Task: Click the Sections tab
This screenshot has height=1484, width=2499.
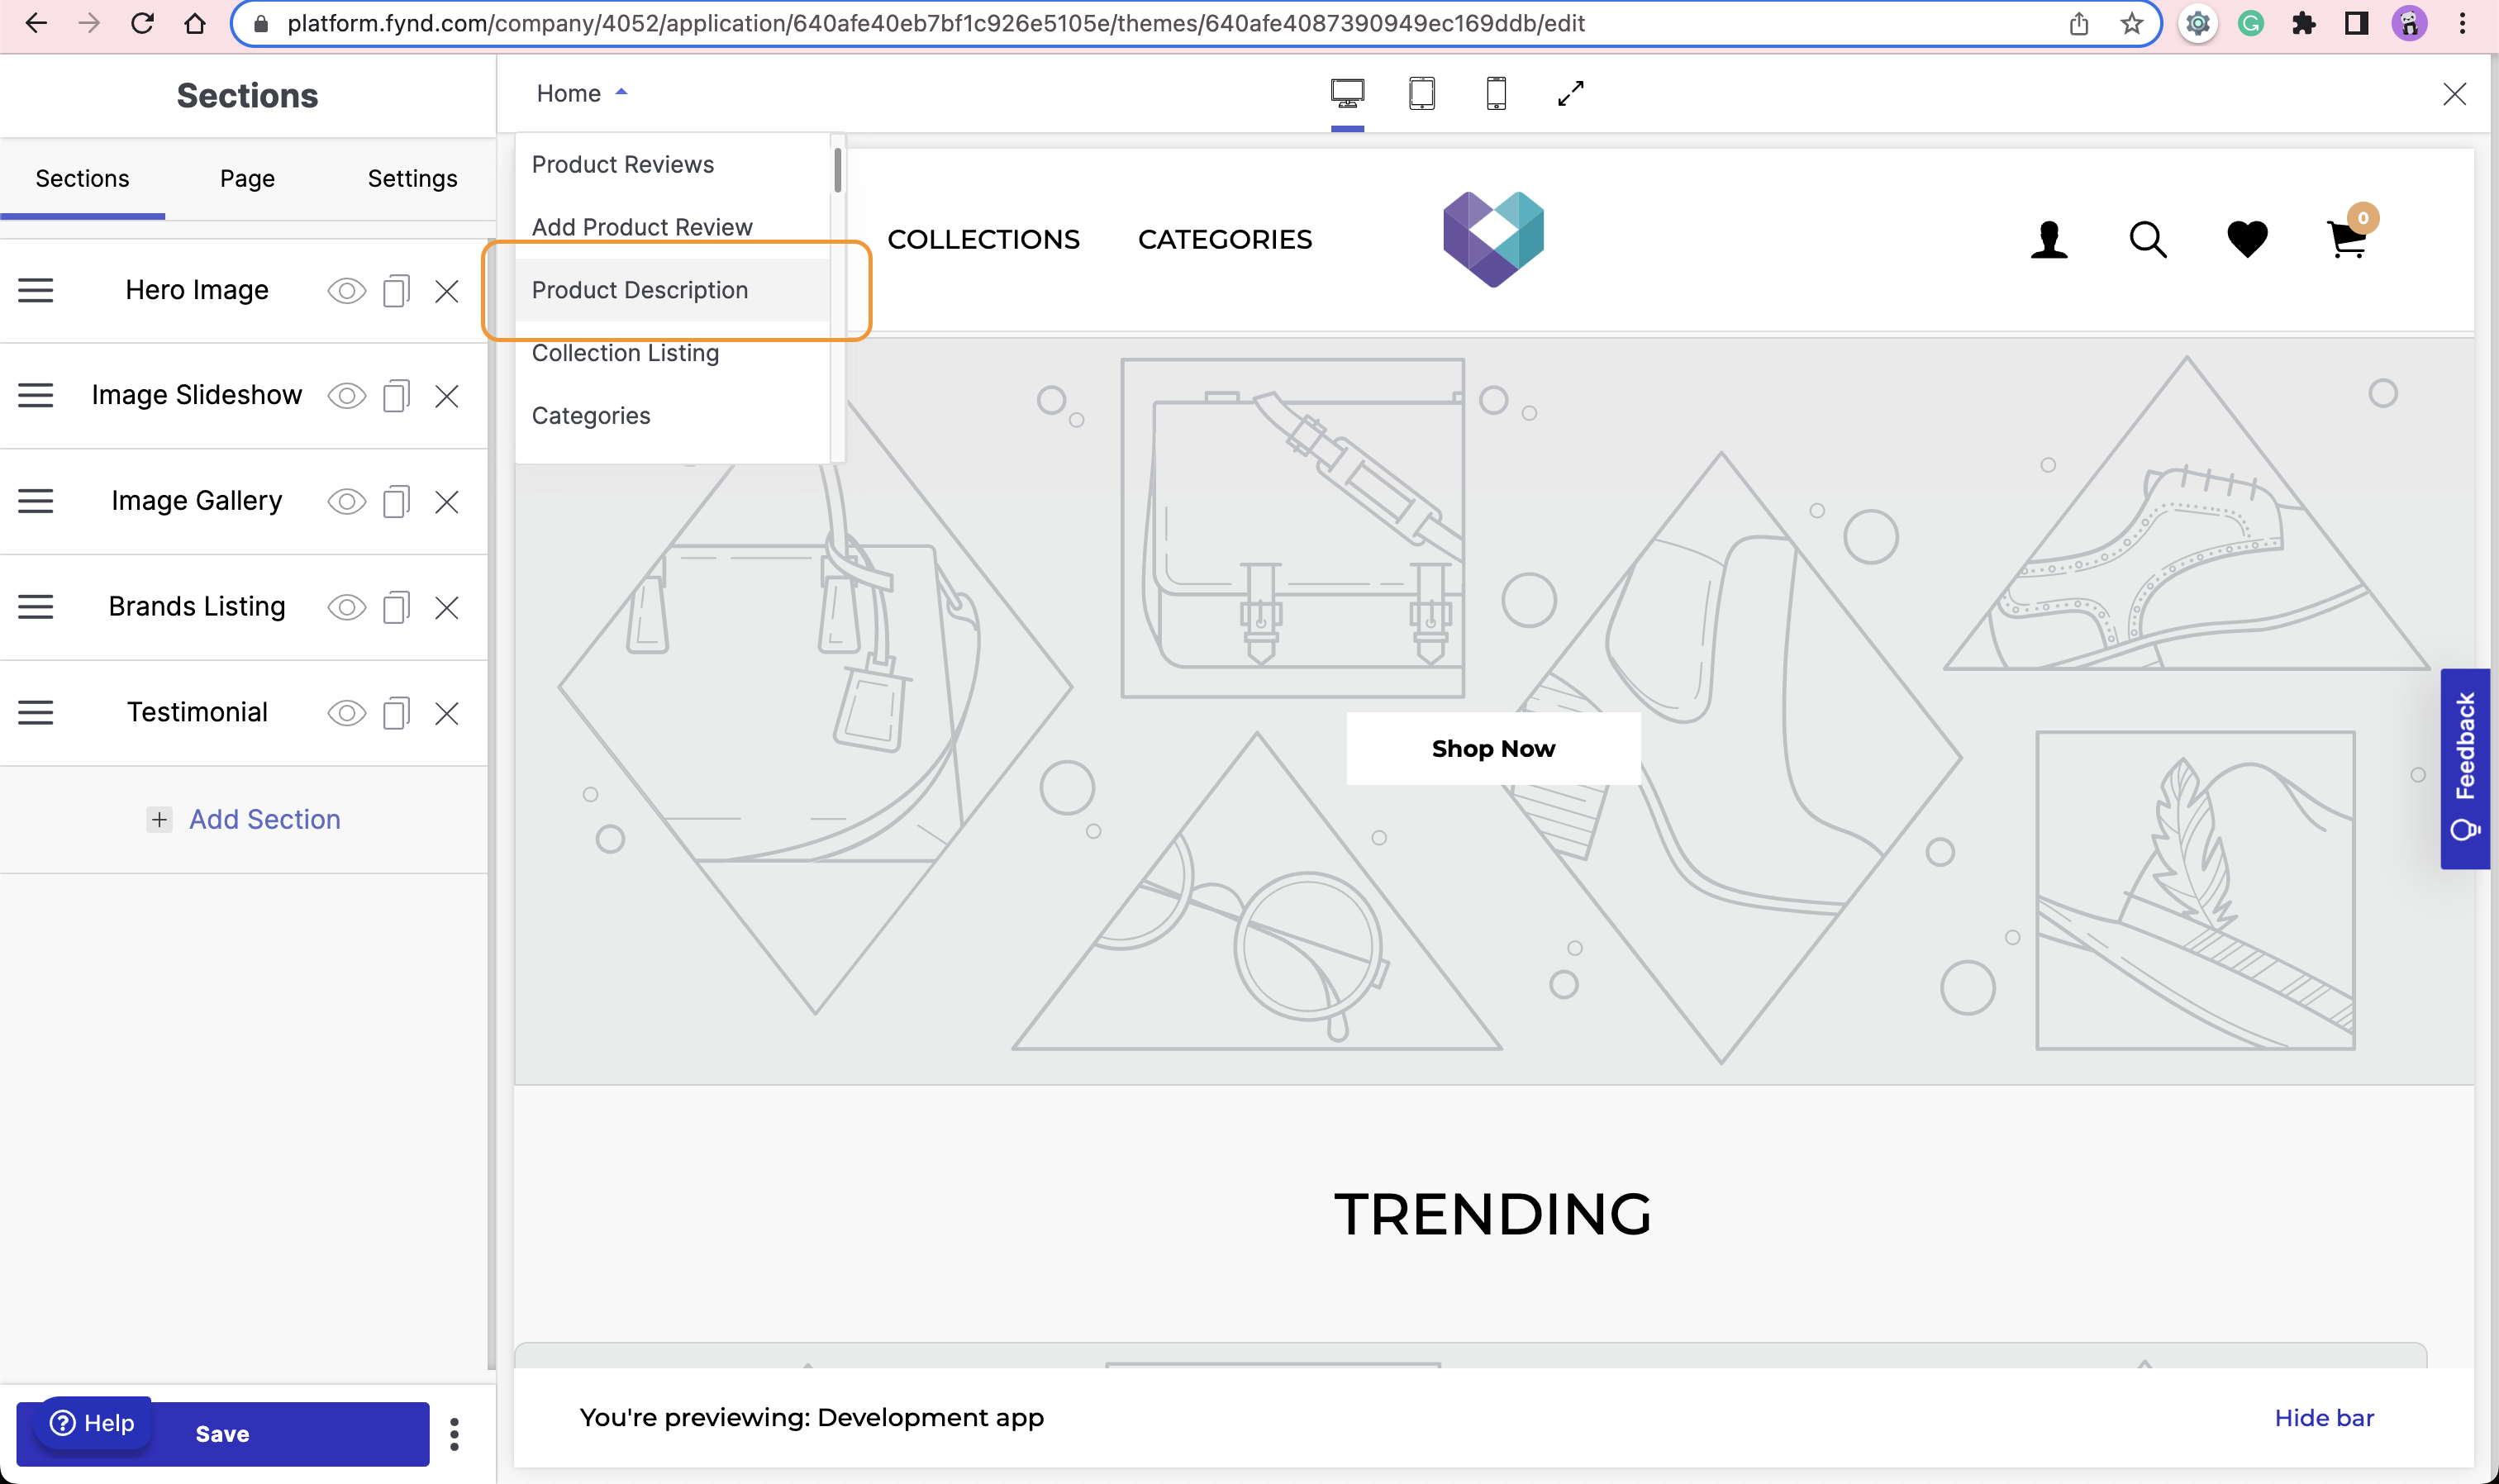Action: tap(83, 177)
